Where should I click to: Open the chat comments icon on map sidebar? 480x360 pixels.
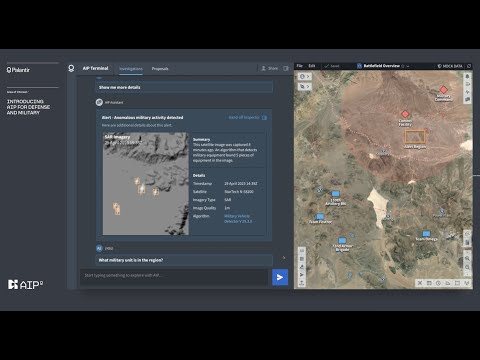coord(467,99)
